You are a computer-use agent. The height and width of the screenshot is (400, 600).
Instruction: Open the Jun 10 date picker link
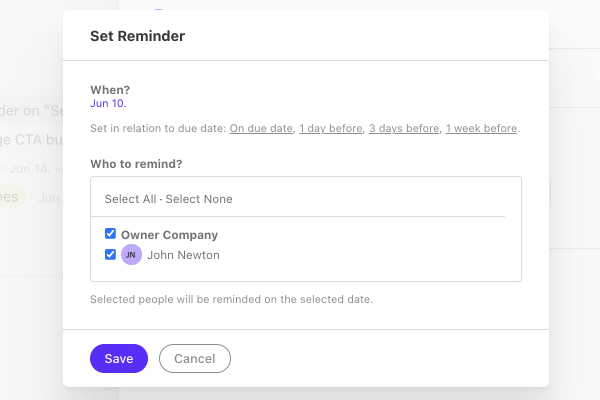pyautogui.click(x=108, y=103)
